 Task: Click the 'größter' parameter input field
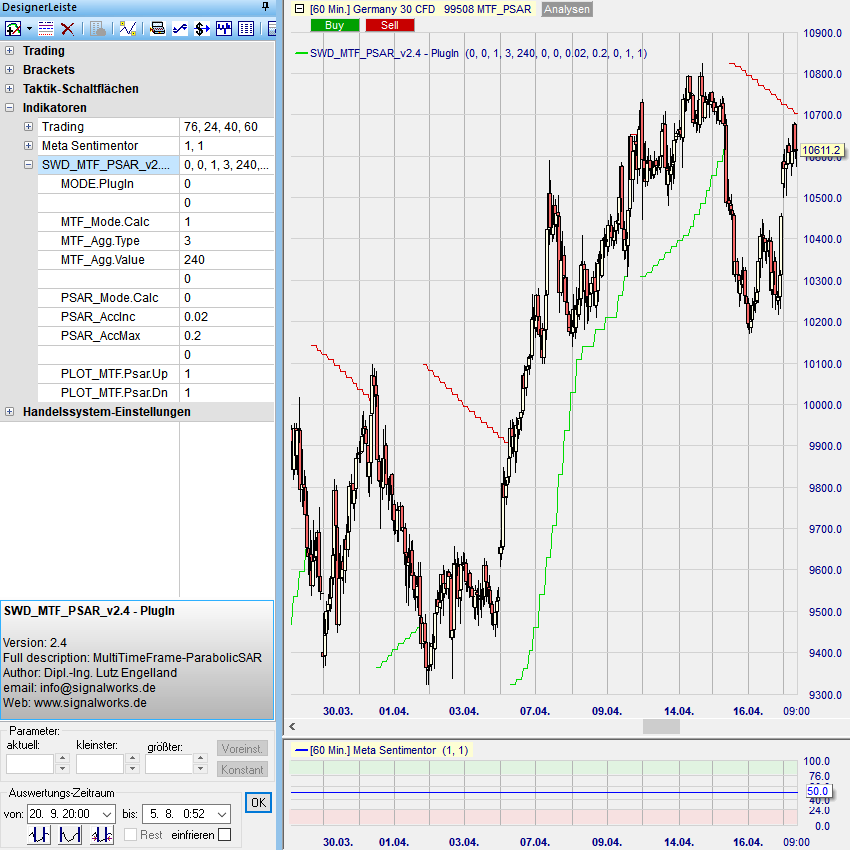[169, 764]
